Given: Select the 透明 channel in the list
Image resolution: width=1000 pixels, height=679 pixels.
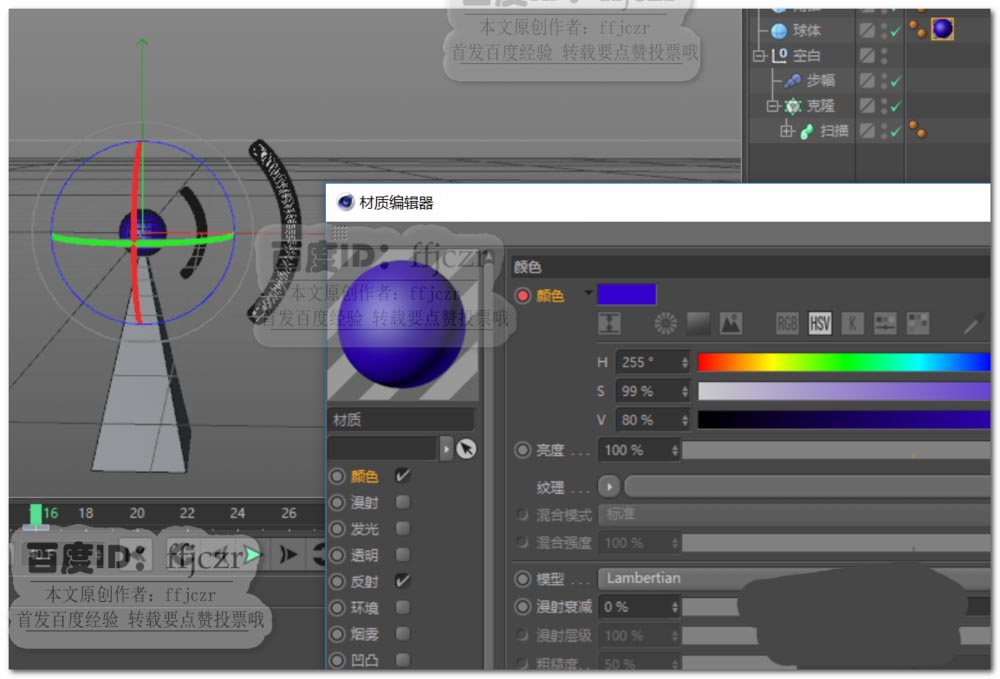Looking at the screenshot, I should [x=364, y=555].
